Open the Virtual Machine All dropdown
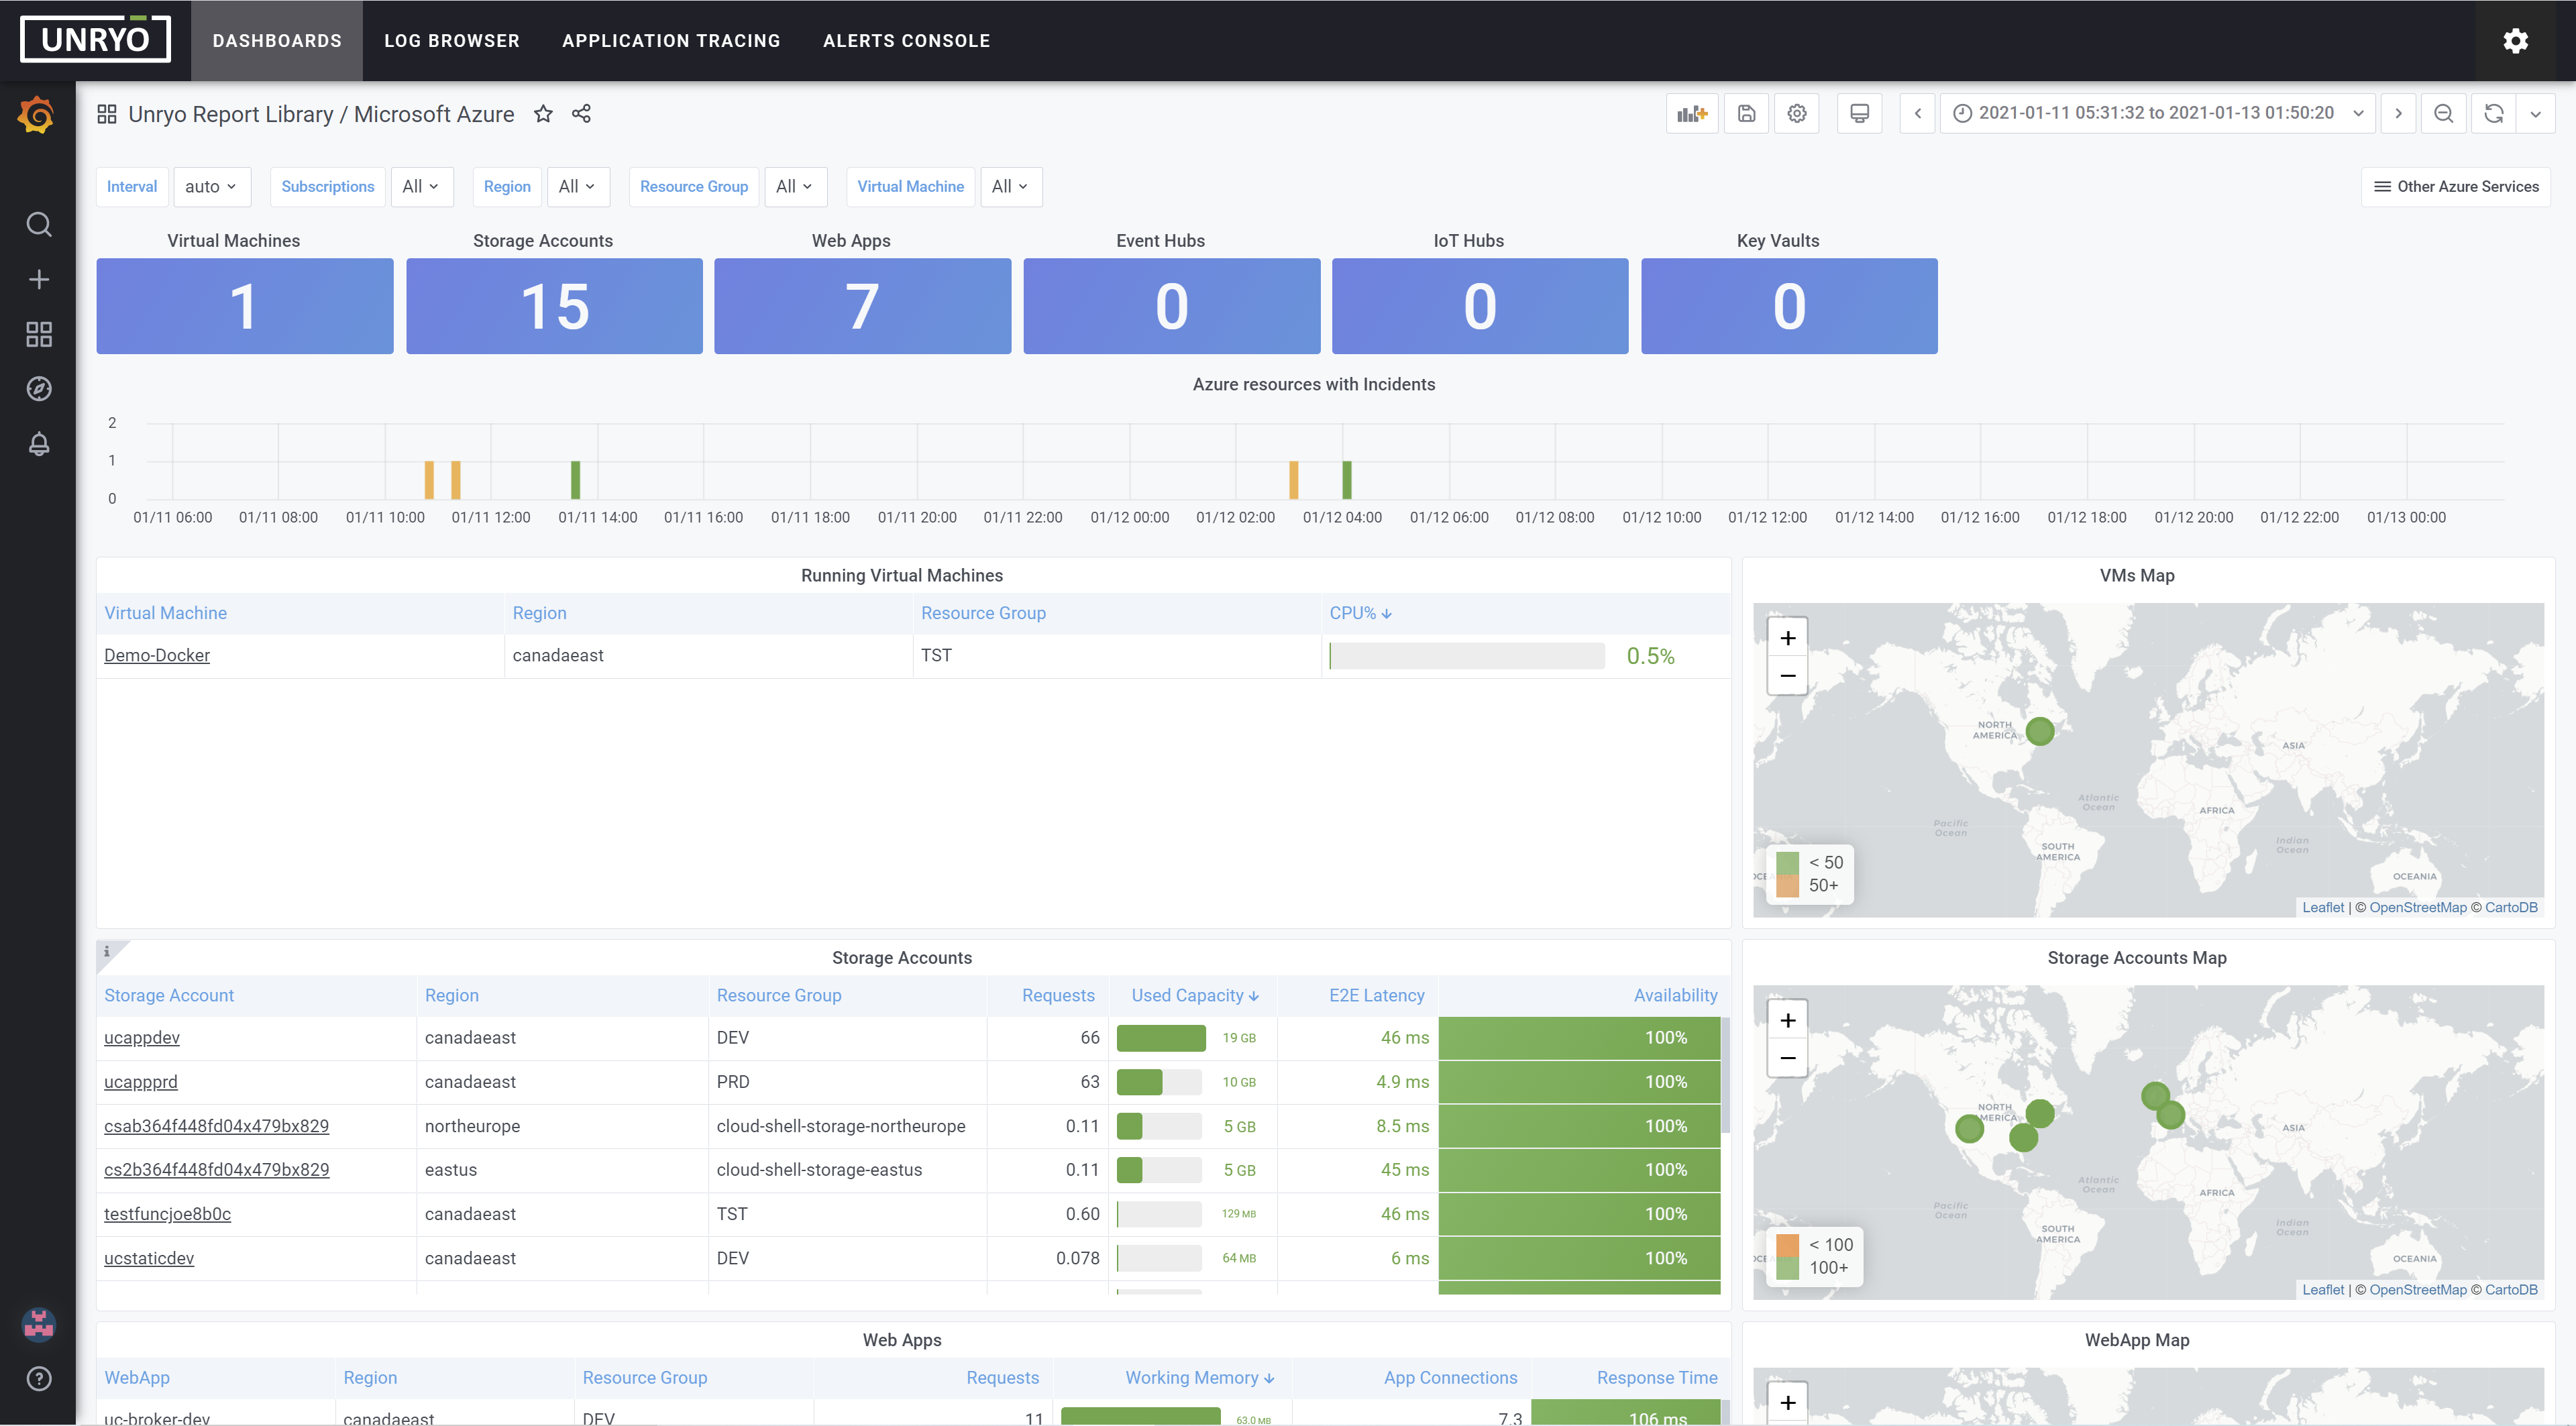 [x=1010, y=187]
